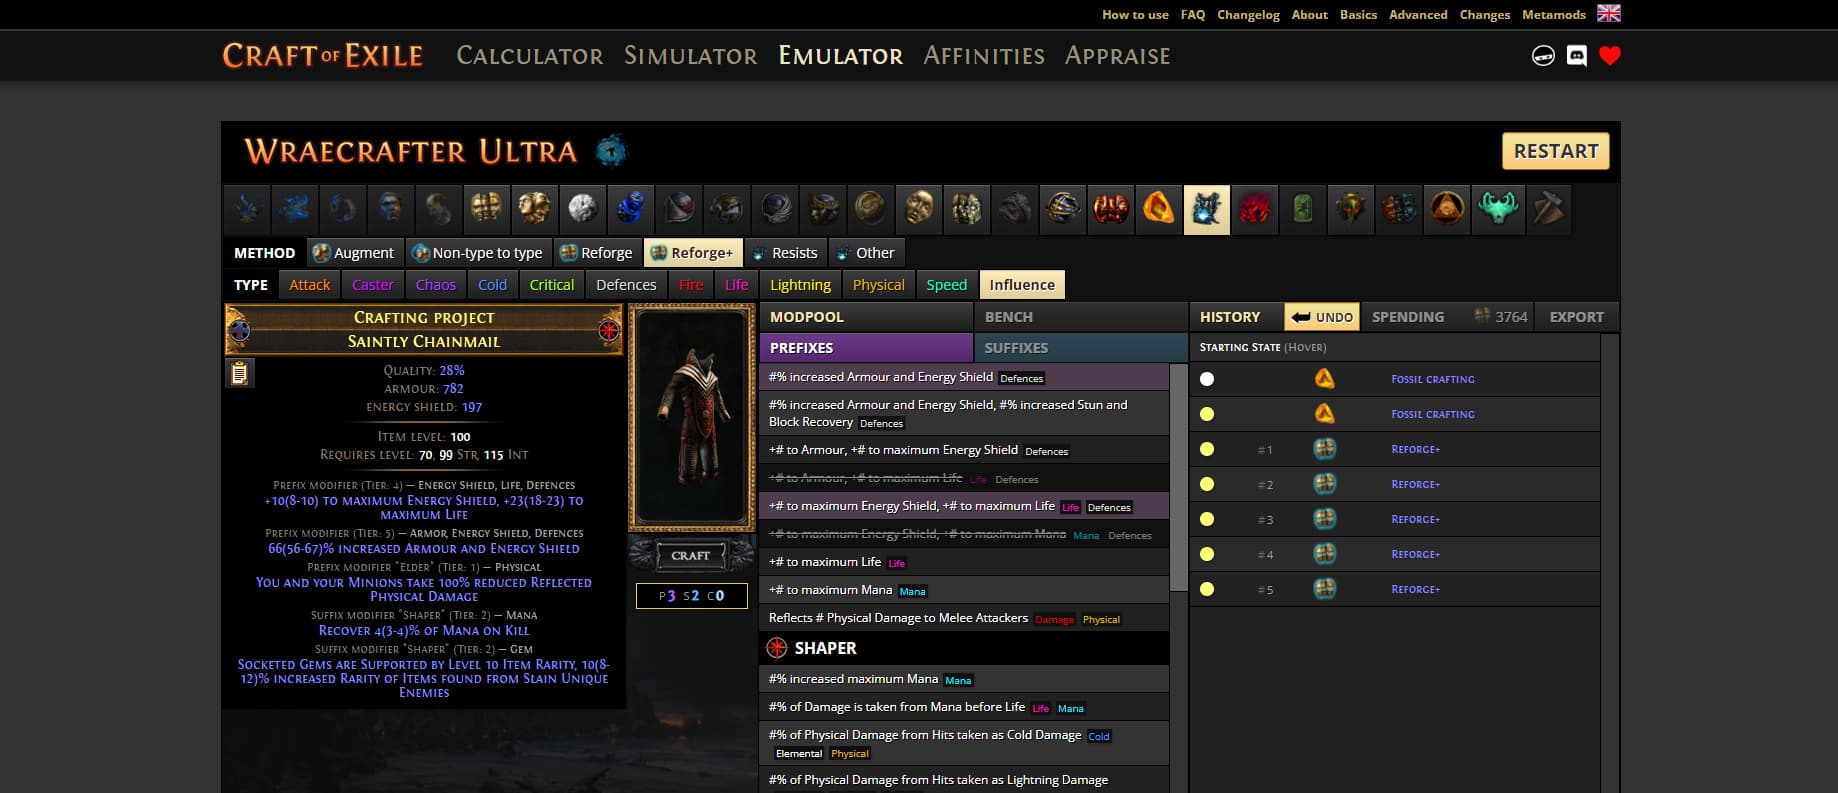Change language via the UK flag
This screenshot has width=1838, height=793.
tap(1609, 14)
